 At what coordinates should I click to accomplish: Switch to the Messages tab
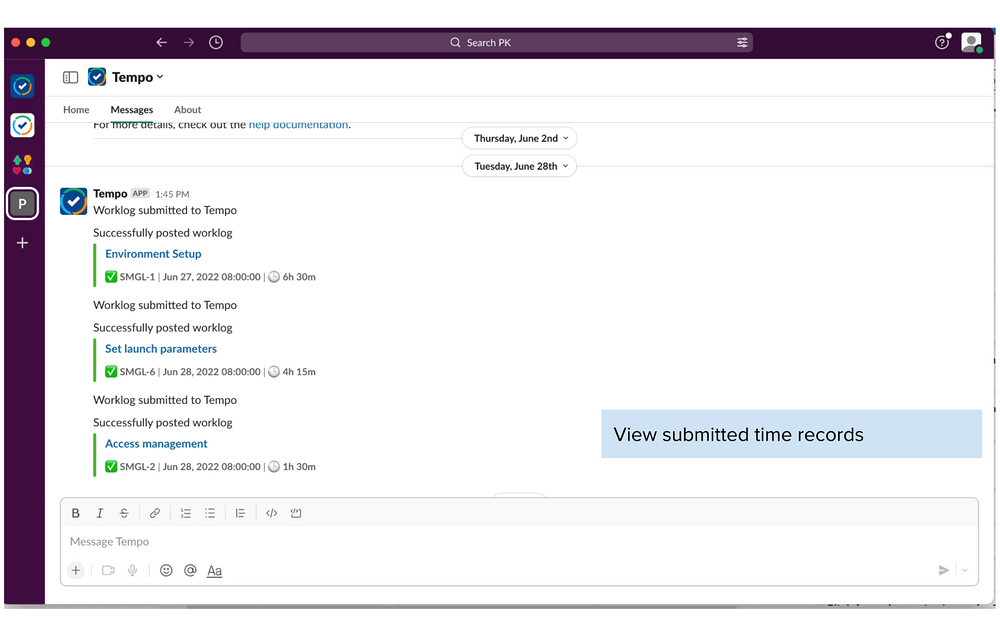(x=131, y=110)
